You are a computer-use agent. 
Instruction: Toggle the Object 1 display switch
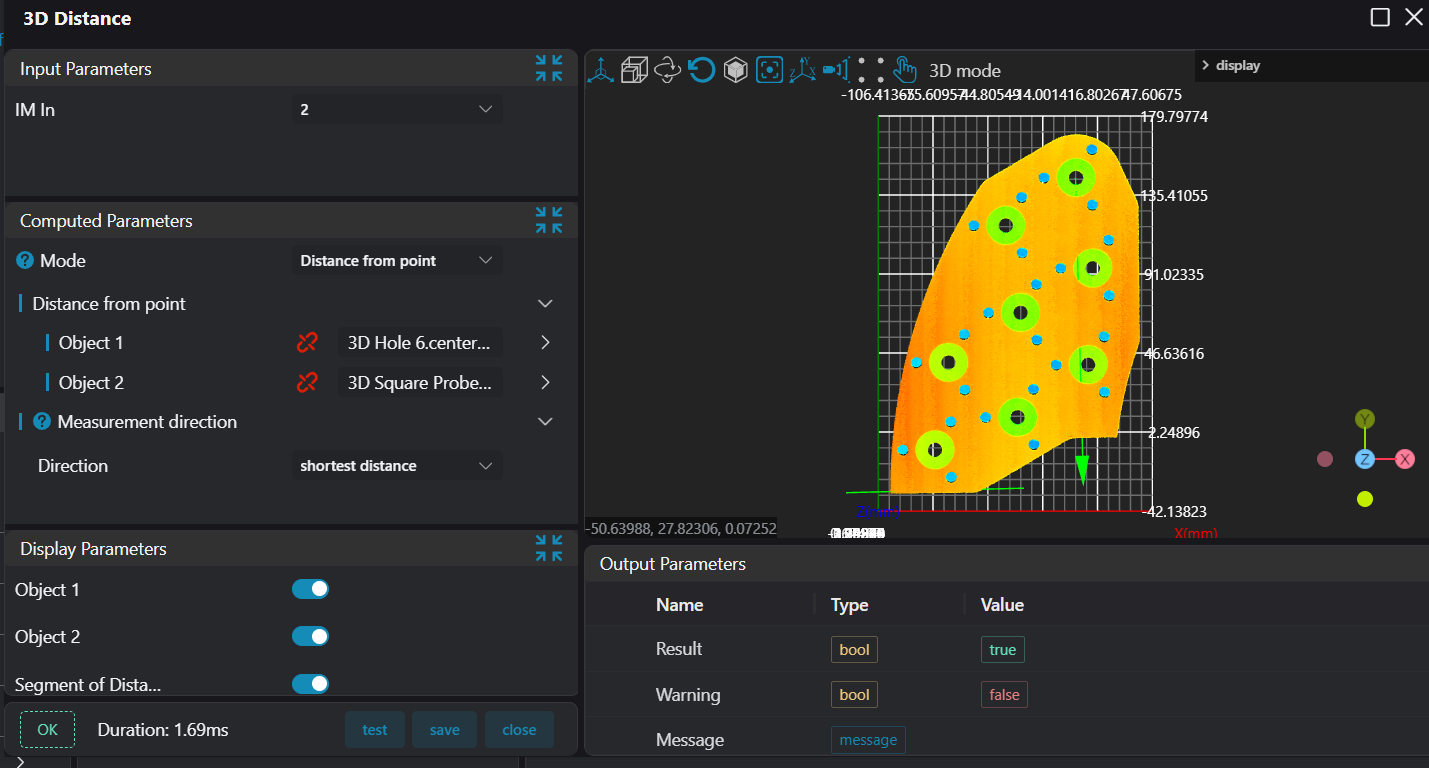point(310,589)
